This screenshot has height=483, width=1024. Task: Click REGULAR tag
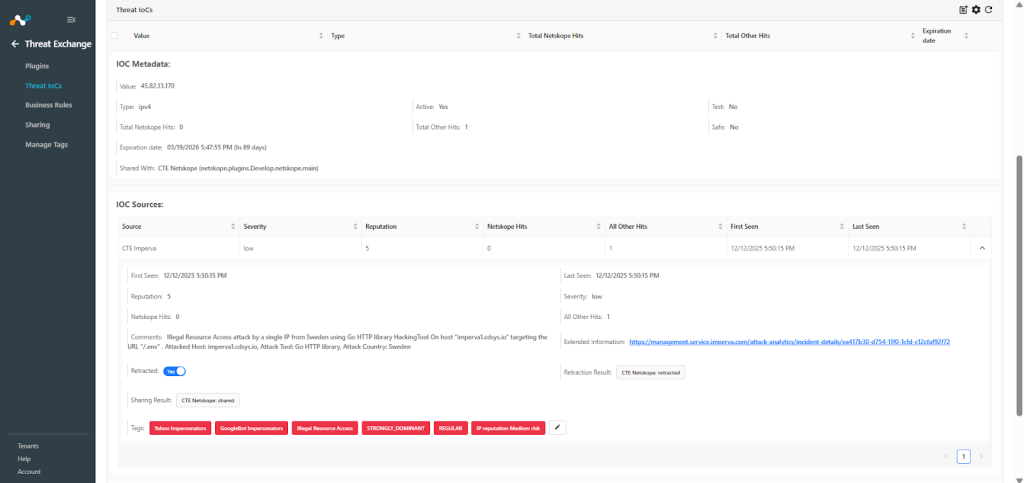coord(451,428)
